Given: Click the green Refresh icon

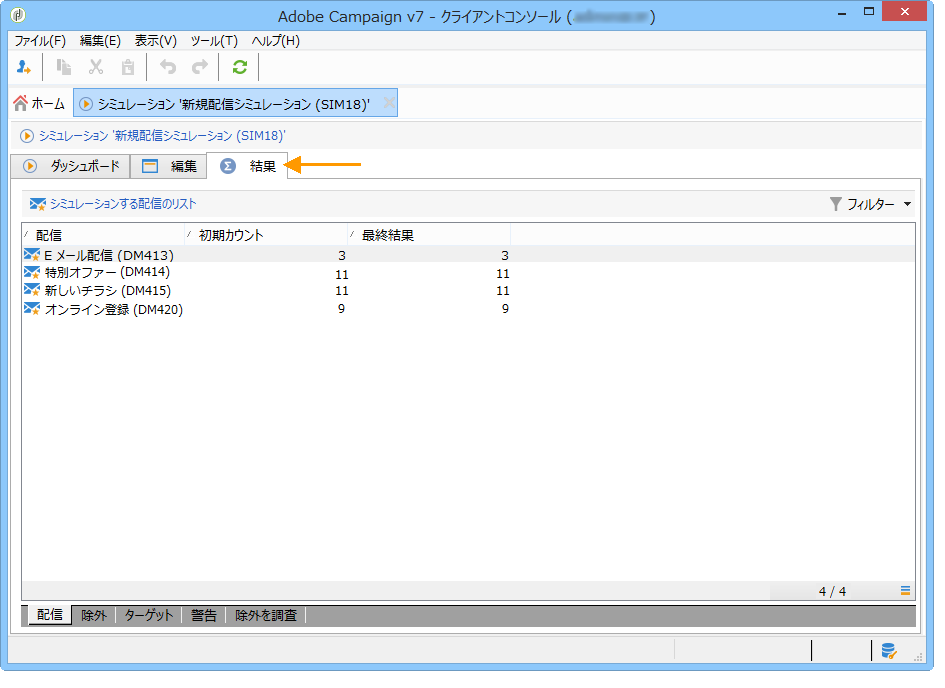Looking at the screenshot, I should 240,67.
